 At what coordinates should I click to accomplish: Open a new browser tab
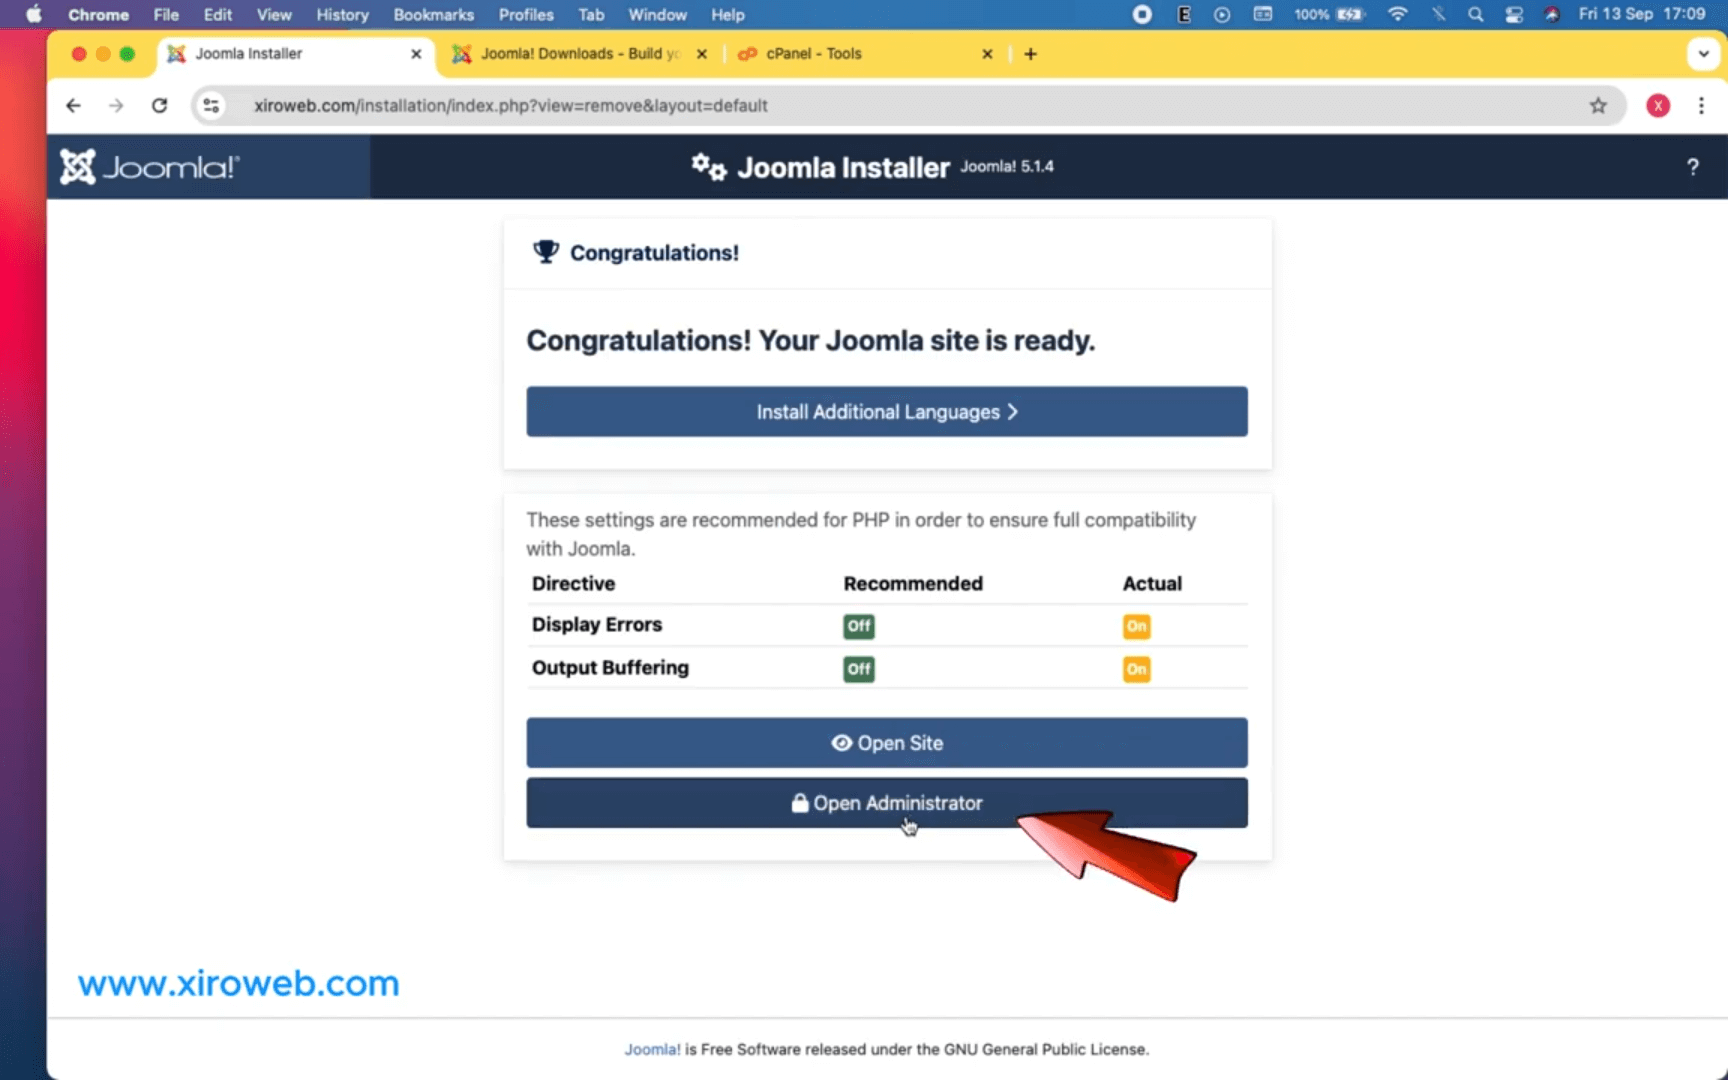point(1030,54)
